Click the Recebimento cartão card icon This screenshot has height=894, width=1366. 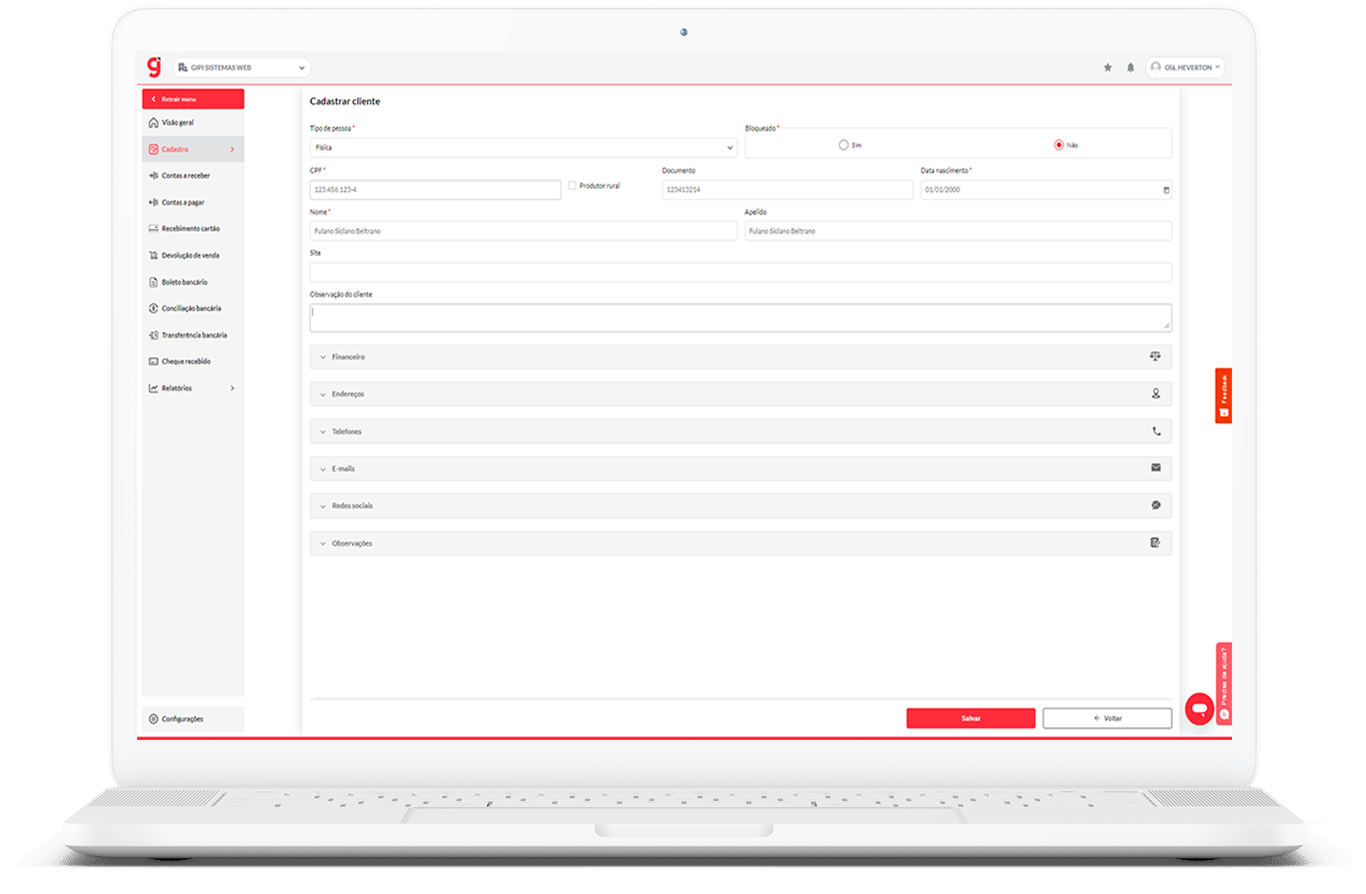pyautogui.click(x=153, y=229)
